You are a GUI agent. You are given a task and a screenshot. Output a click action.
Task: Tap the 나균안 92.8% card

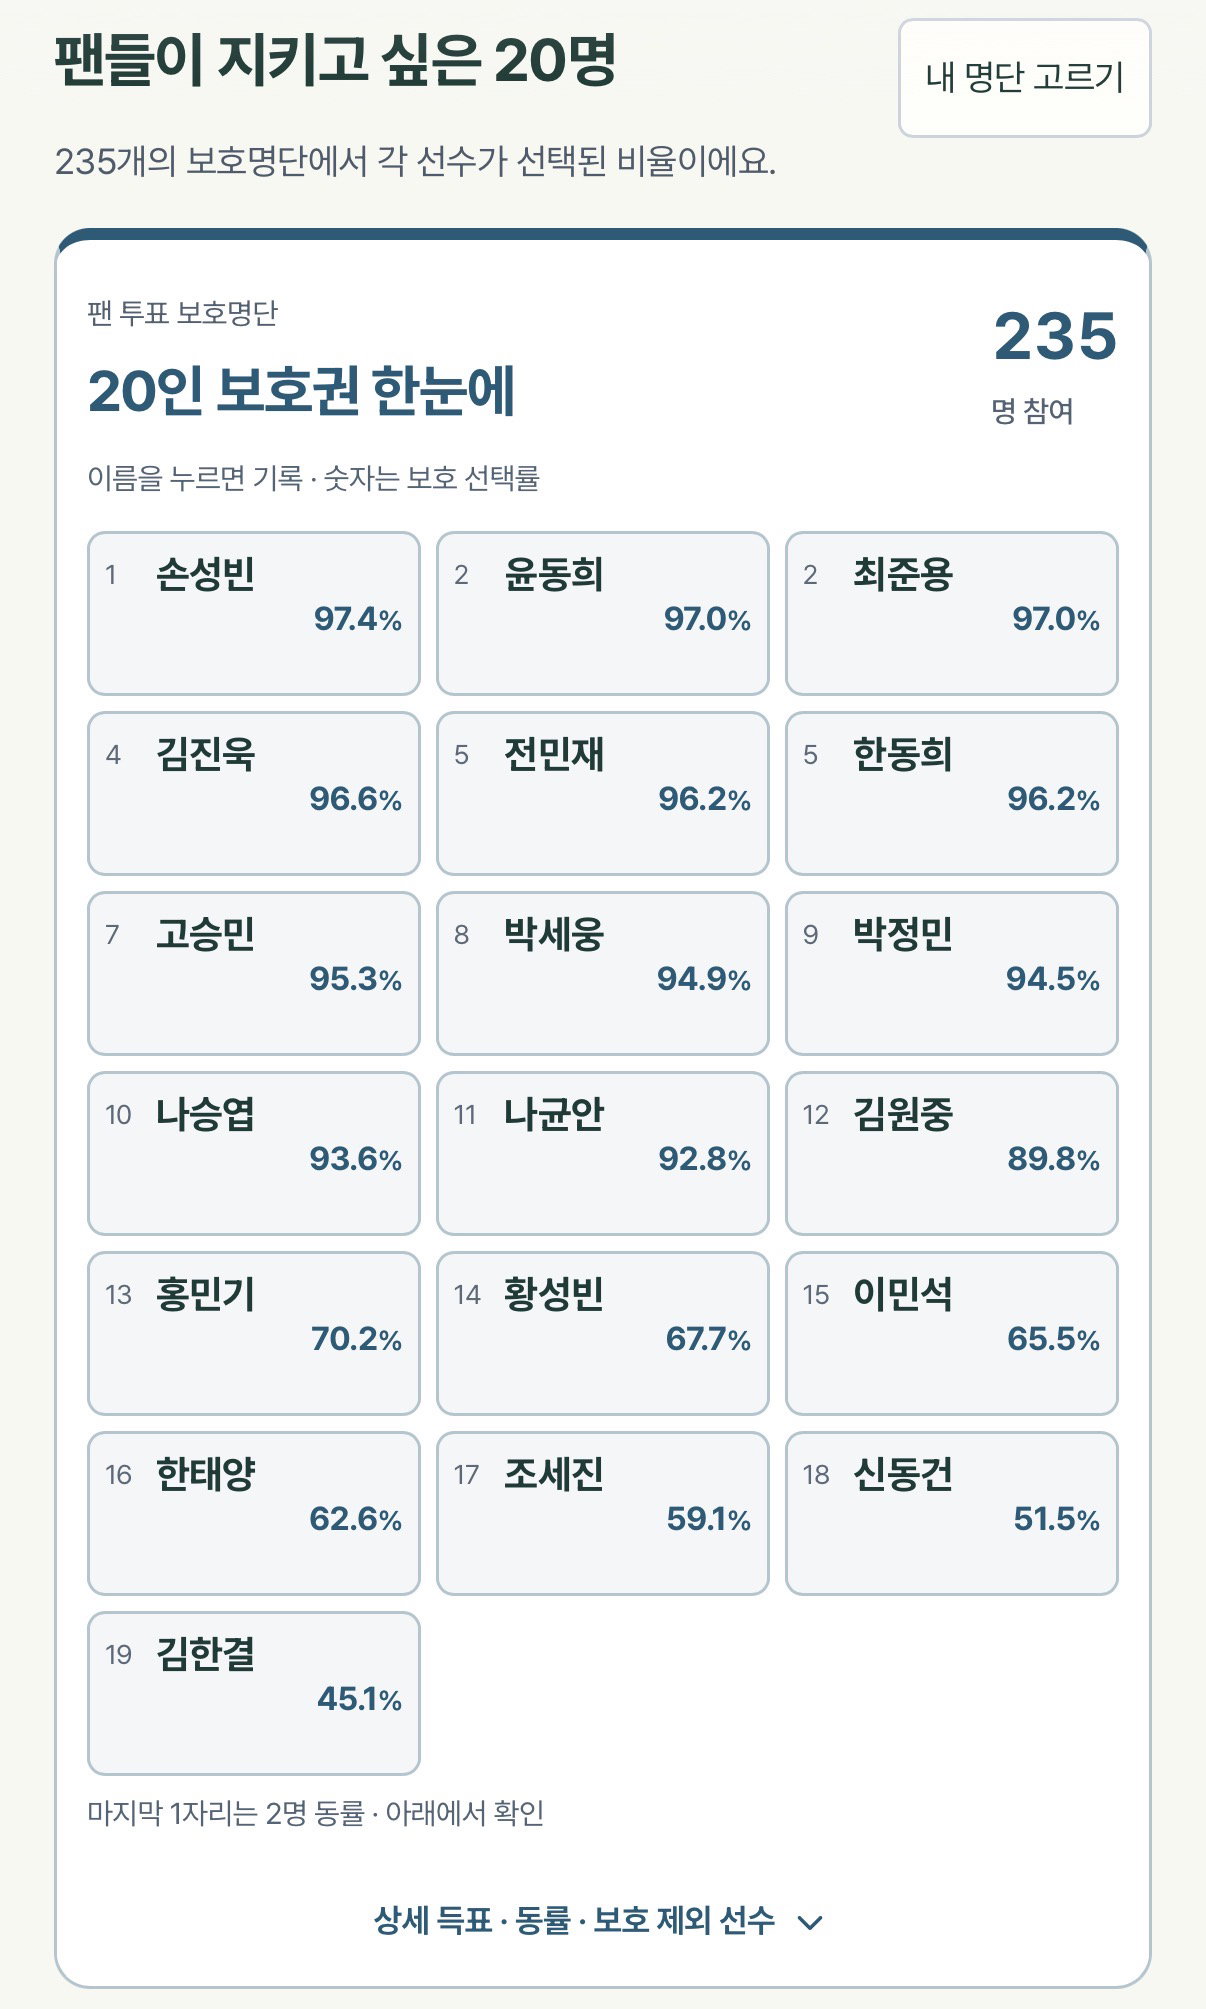603,1153
